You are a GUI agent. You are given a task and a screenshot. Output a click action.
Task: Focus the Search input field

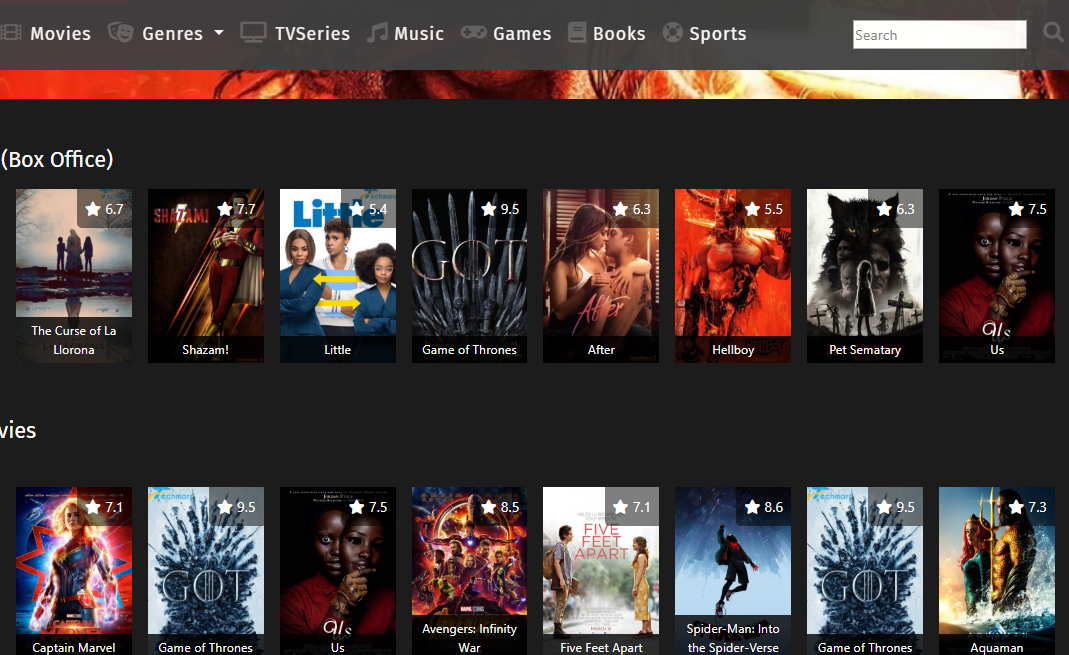(939, 35)
